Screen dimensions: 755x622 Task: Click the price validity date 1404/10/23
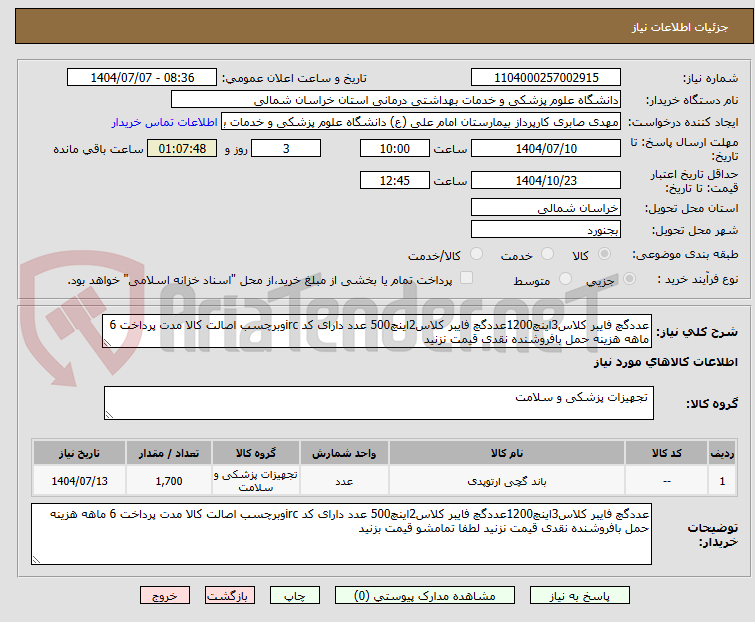546,181
